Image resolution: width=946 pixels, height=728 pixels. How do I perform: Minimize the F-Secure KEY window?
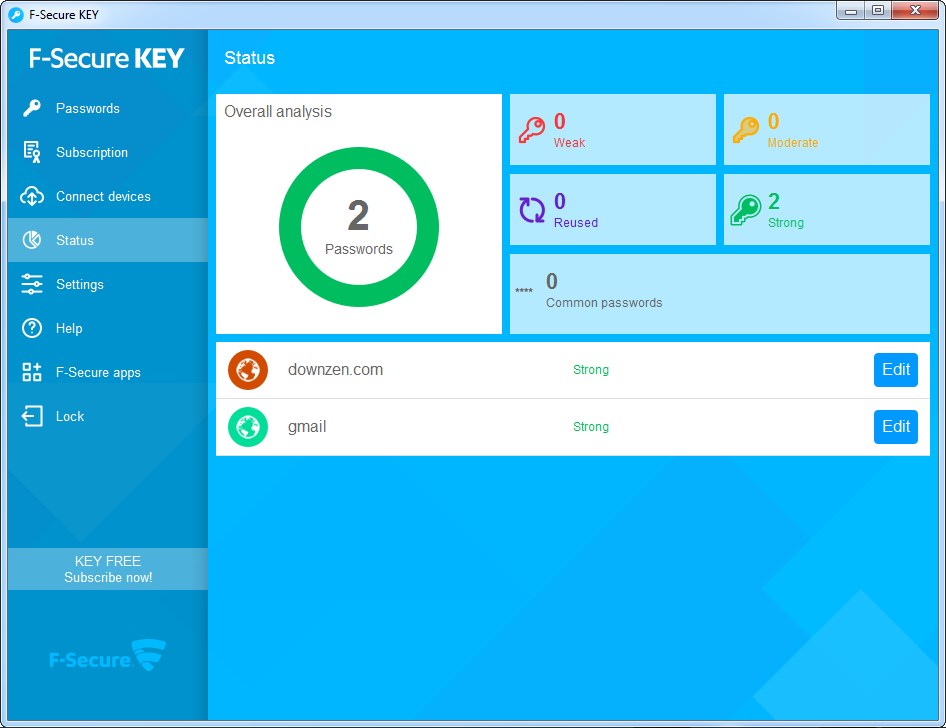[851, 11]
